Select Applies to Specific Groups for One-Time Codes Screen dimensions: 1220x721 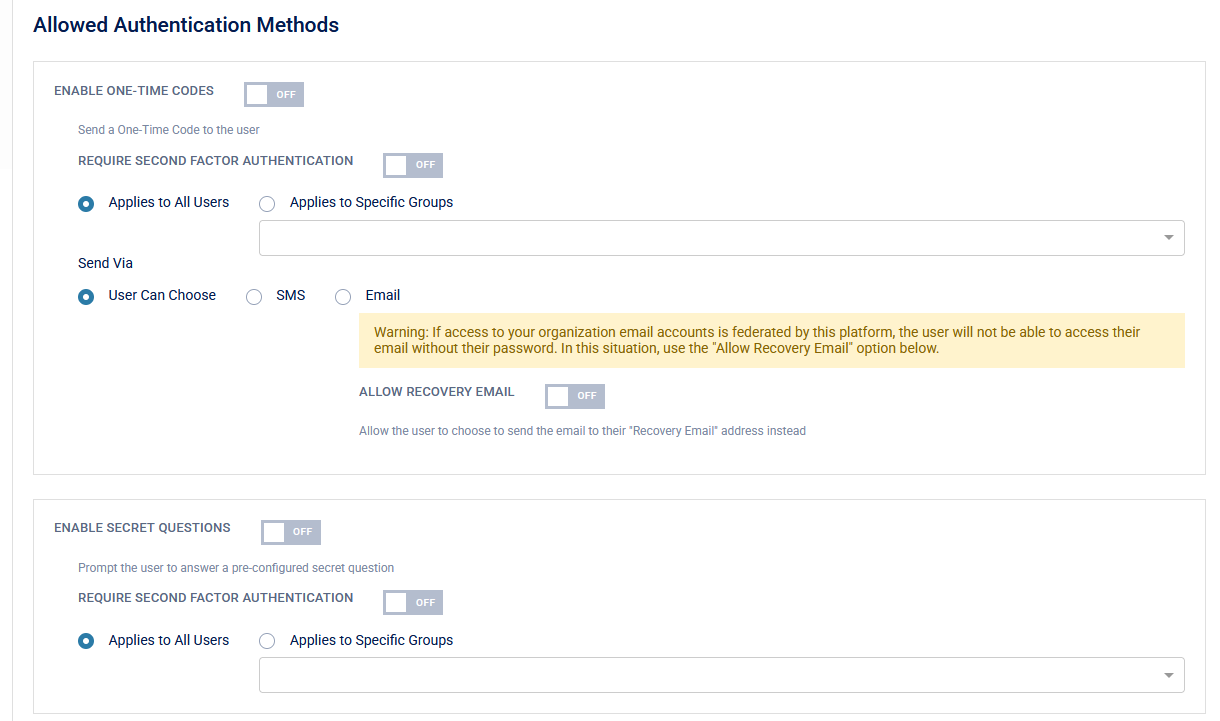point(267,203)
